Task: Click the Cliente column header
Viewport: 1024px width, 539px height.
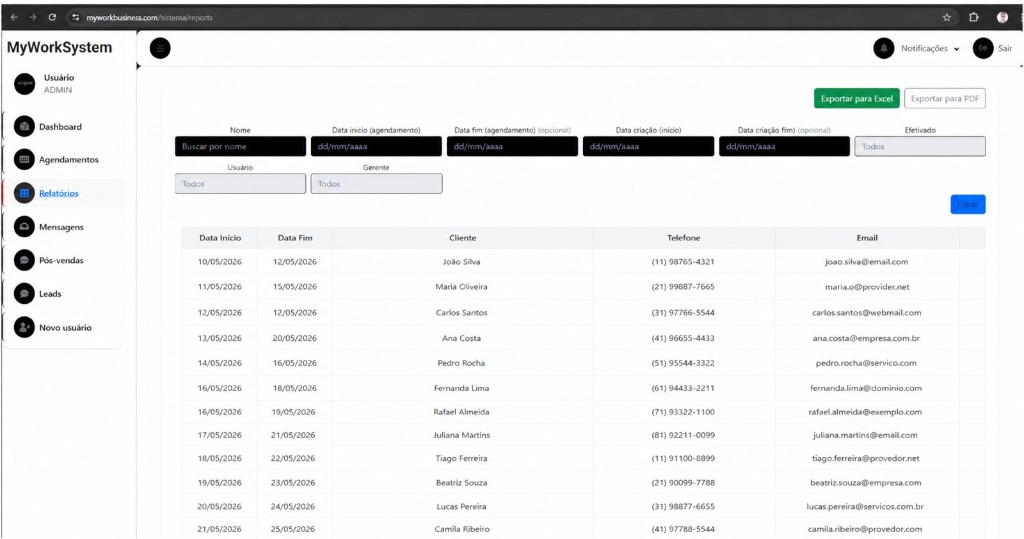Action: pos(462,238)
